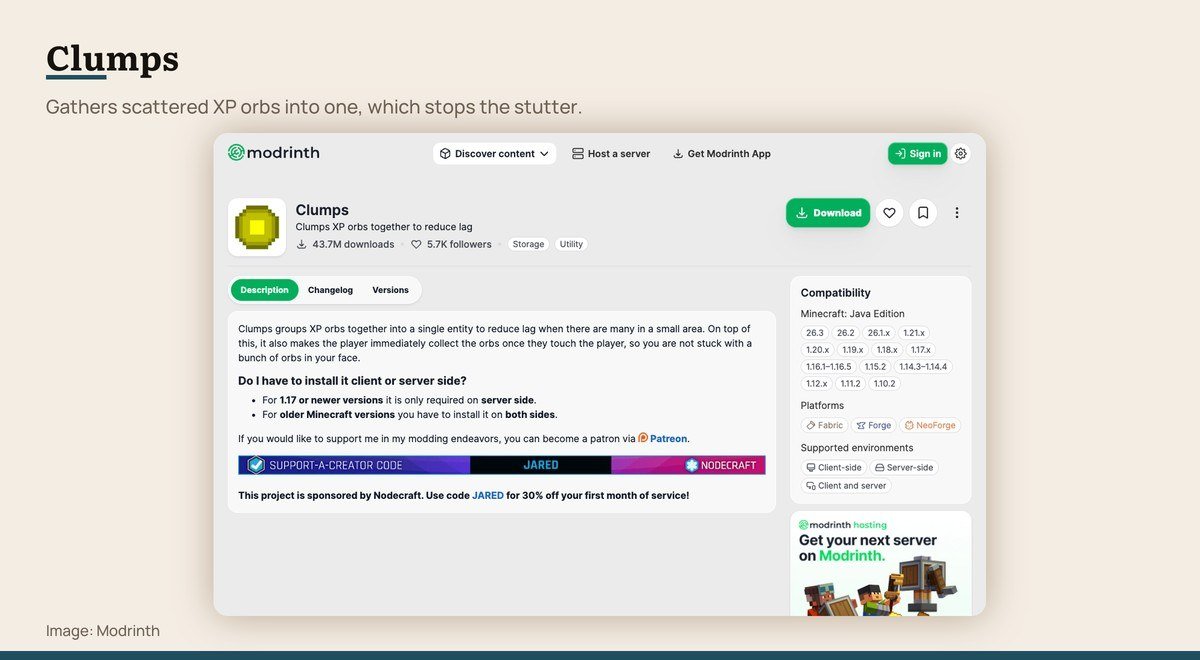Click the Storage category tag
1200x660 pixels.
(x=528, y=244)
